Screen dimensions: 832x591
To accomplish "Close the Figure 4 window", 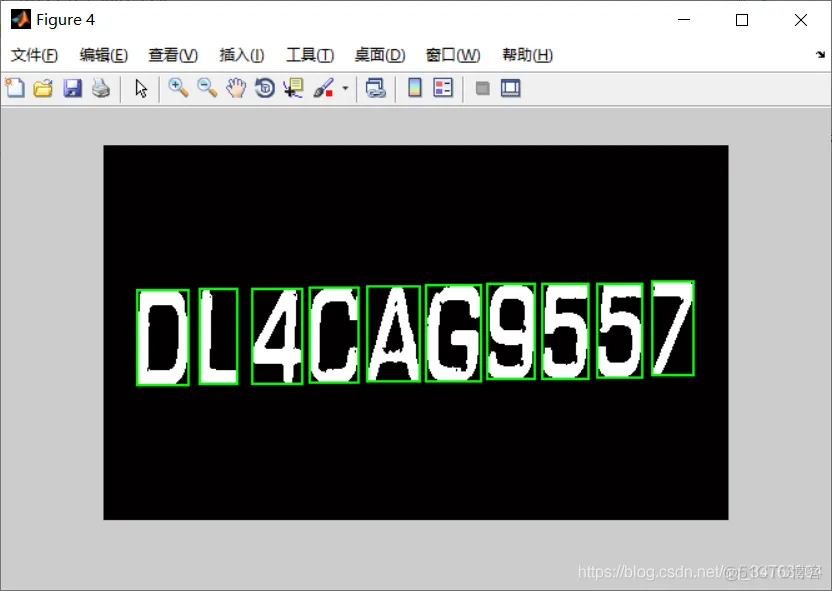I will point(801,20).
